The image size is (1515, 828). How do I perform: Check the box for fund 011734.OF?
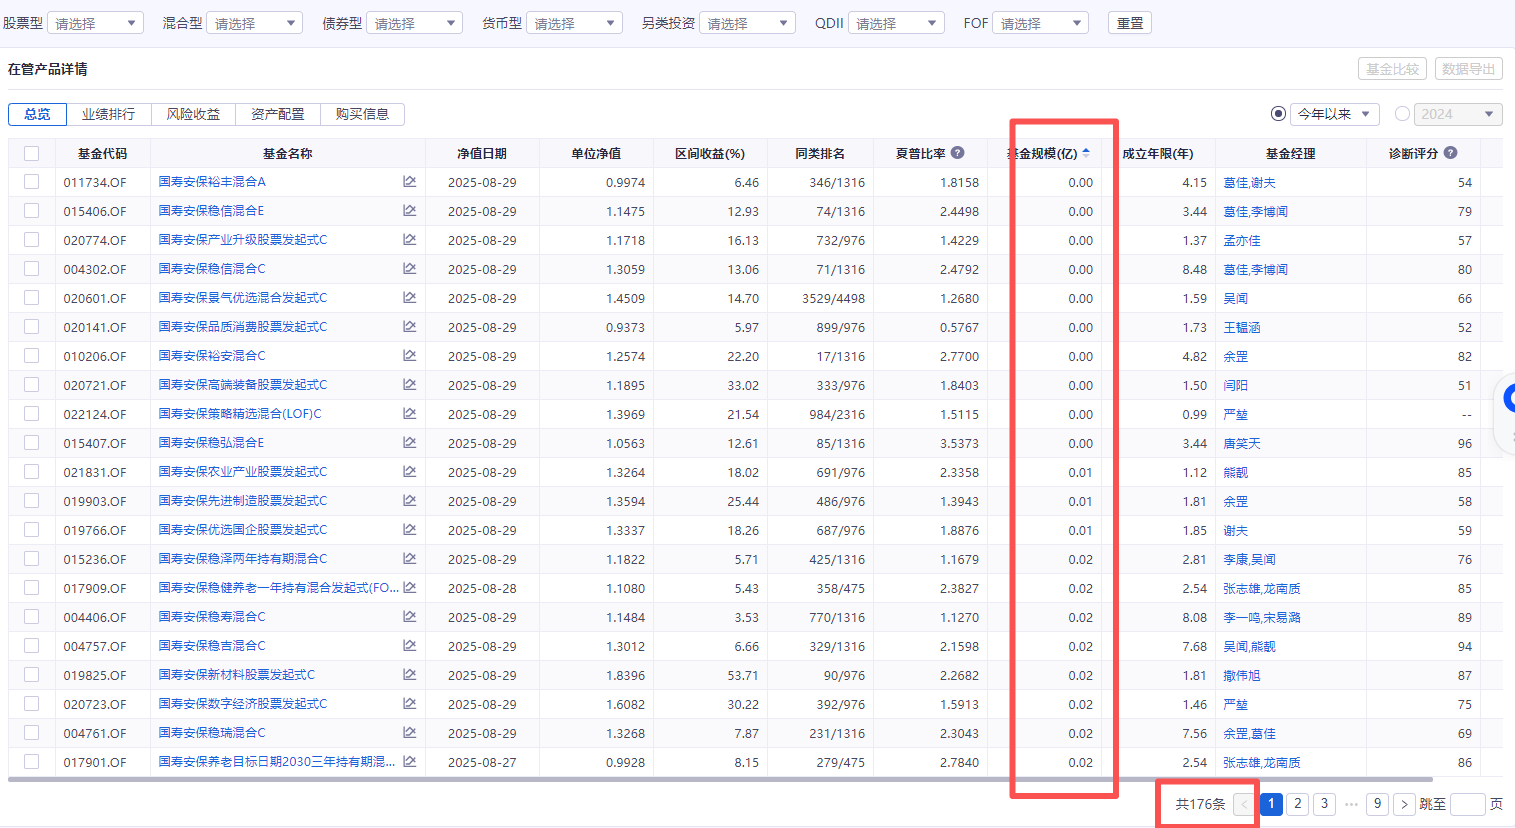31,182
